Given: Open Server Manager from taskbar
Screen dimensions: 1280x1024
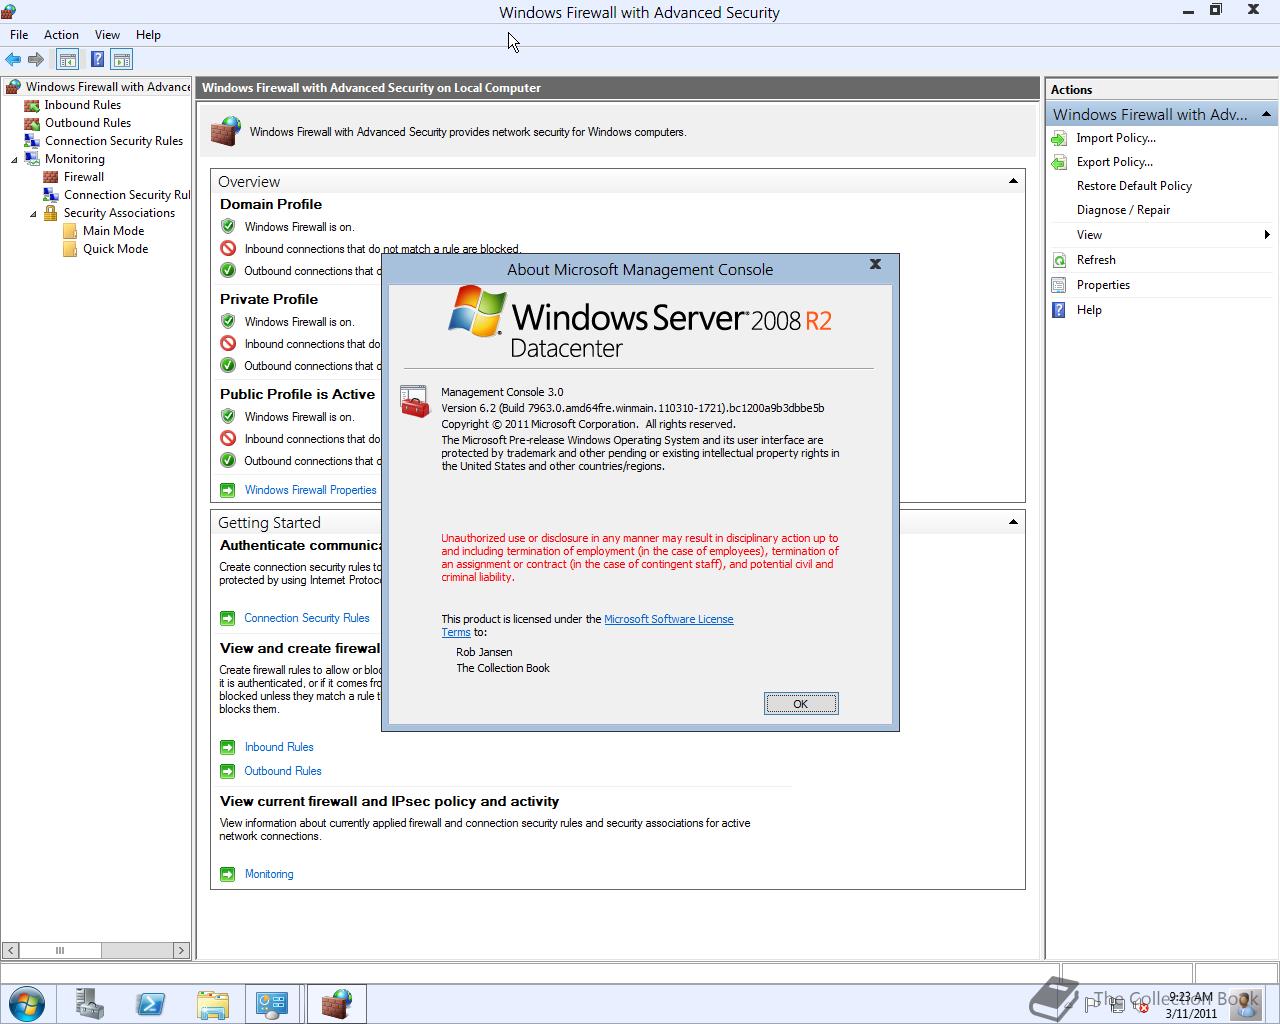Looking at the screenshot, I should (90, 1004).
